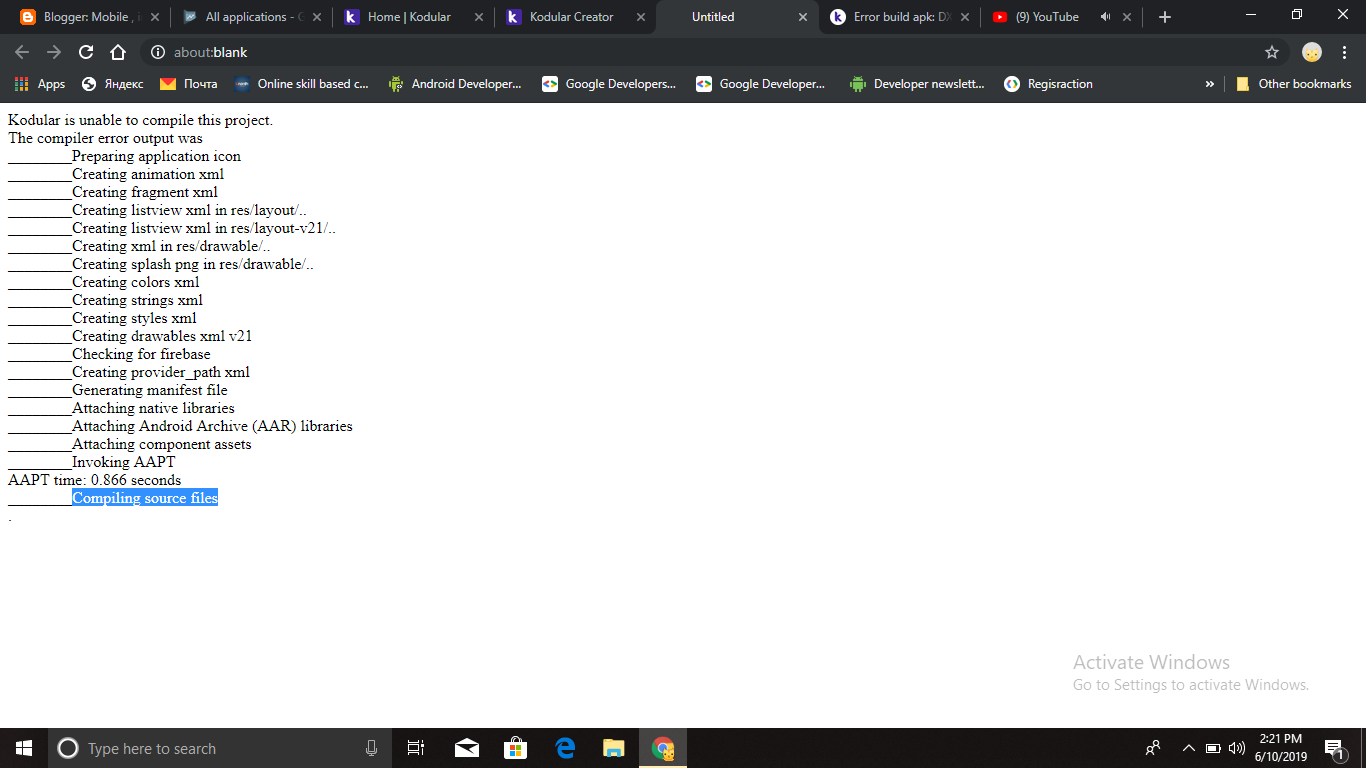
Task: Open a new browser tab
Action: (x=1164, y=17)
